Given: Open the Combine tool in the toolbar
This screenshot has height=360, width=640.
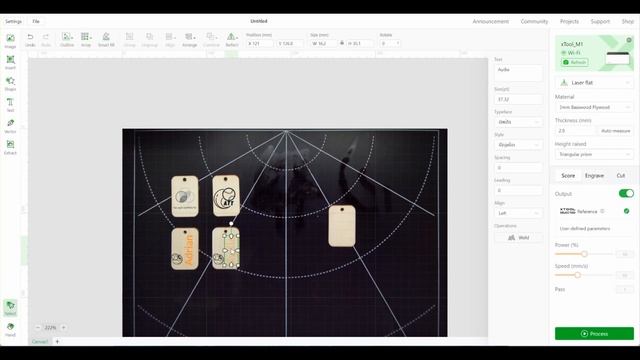Looking at the screenshot, I should (x=211, y=40).
